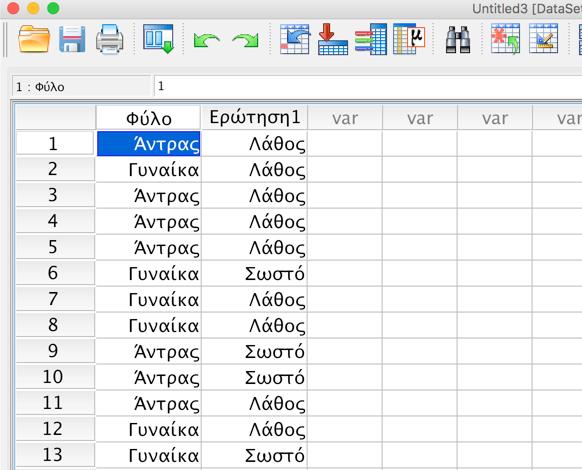Select row 8 header
This screenshot has height=470, width=582.
coord(55,325)
